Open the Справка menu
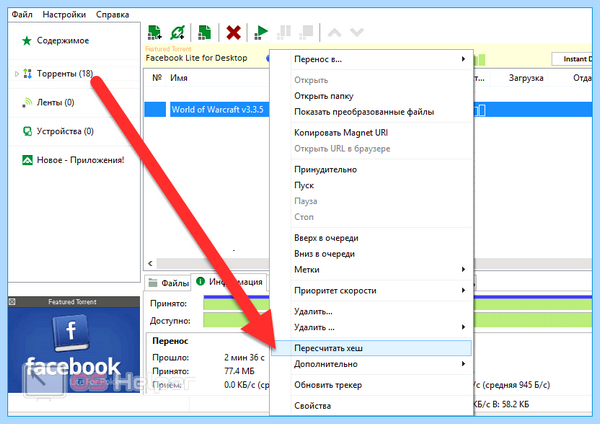The height and width of the screenshot is (424, 600). 112,15
